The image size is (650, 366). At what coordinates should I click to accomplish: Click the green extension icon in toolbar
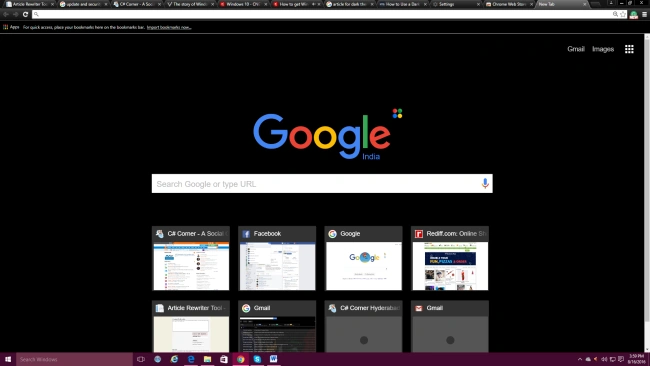[634, 15]
